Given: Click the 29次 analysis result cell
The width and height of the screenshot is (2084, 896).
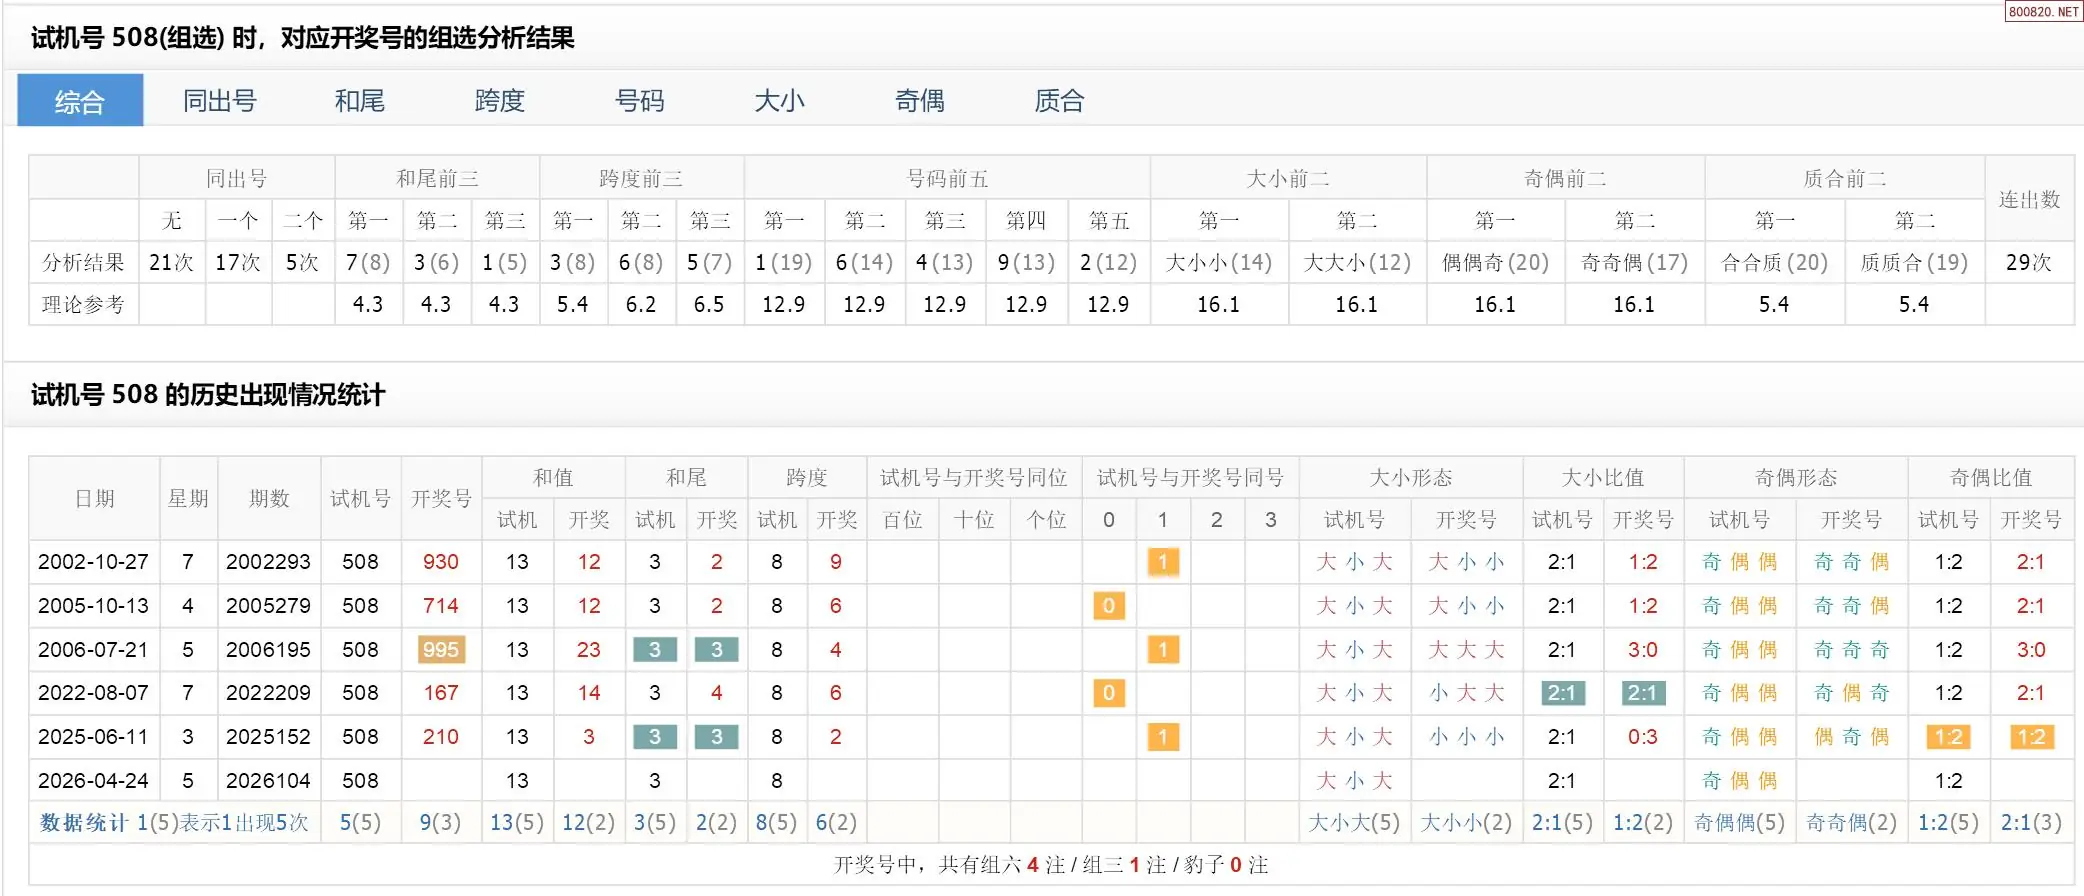Looking at the screenshot, I should click(x=2029, y=263).
